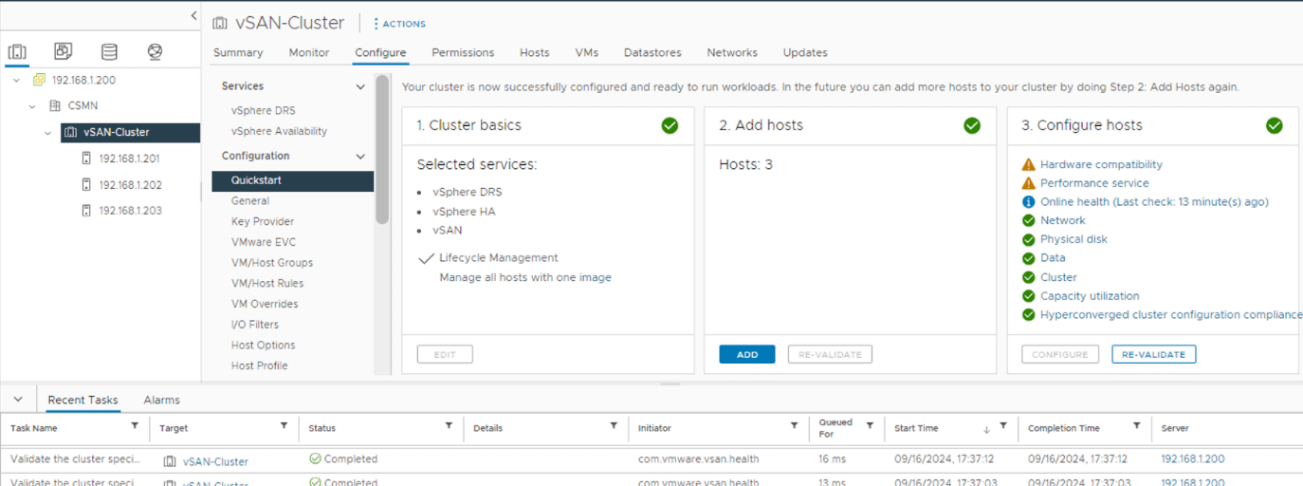Open the Networks tab
The width and height of the screenshot is (1303, 486).
732,53
